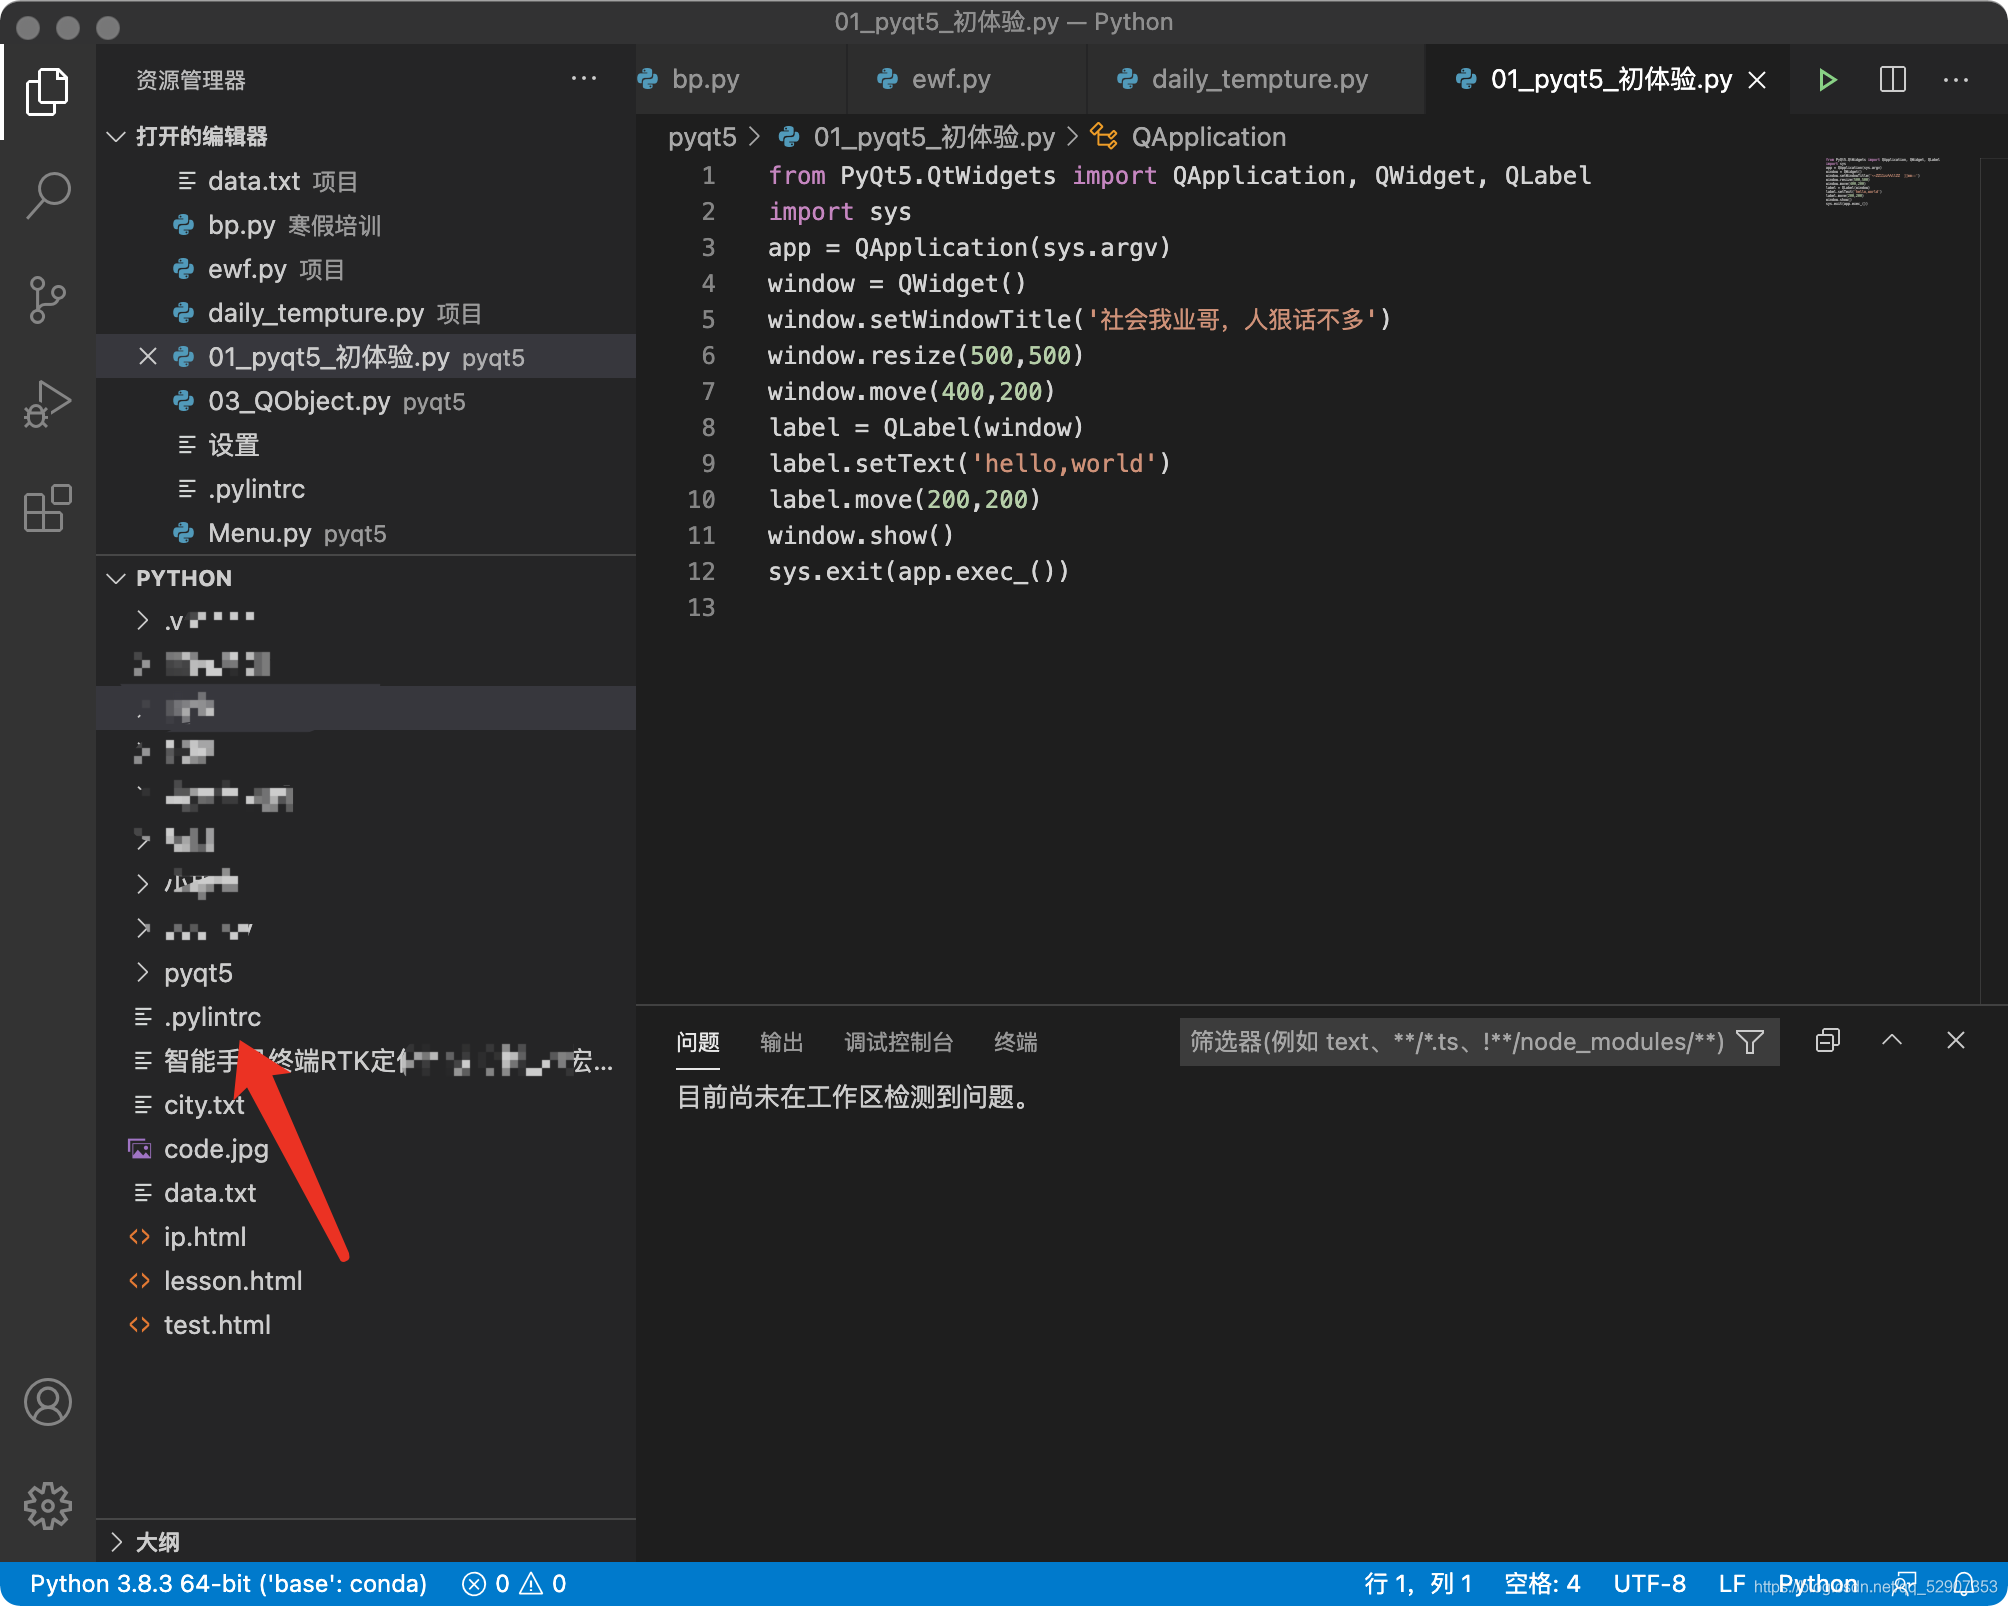Click 01_pyqt5_初体验.py in the breadcrumb

pos(934,137)
